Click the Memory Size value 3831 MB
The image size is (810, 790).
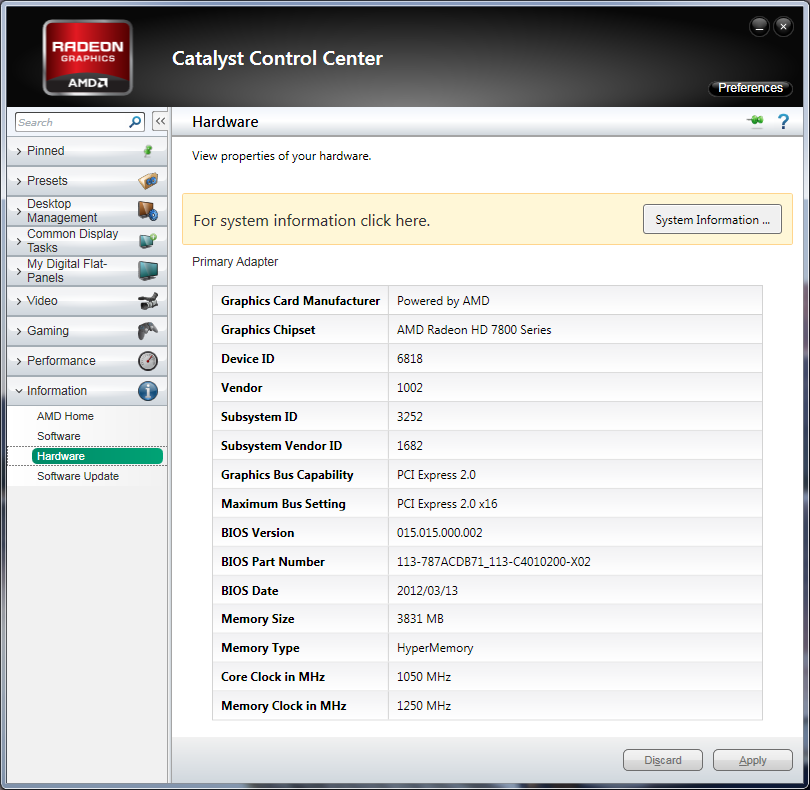click(x=420, y=618)
